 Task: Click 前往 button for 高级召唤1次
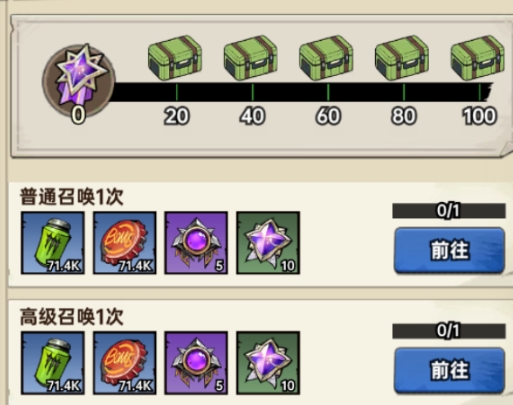click(x=449, y=370)
